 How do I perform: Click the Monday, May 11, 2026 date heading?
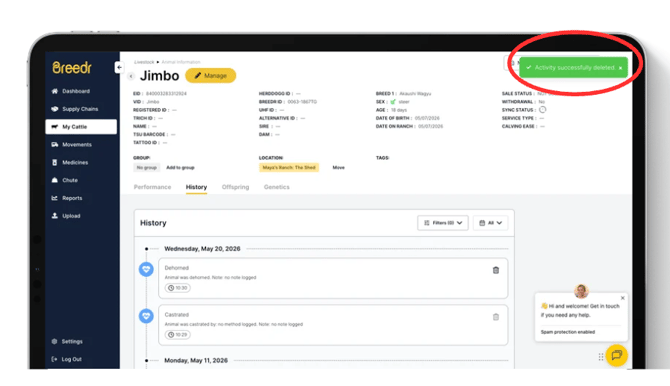[x=196, y=361]
